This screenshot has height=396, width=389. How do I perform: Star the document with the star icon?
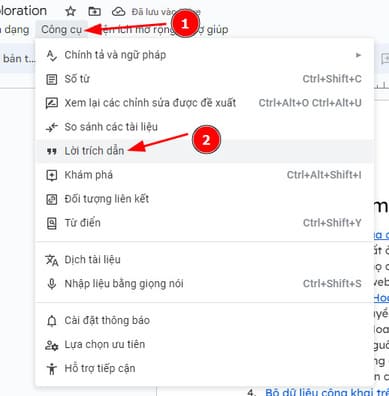pos(70,12)
